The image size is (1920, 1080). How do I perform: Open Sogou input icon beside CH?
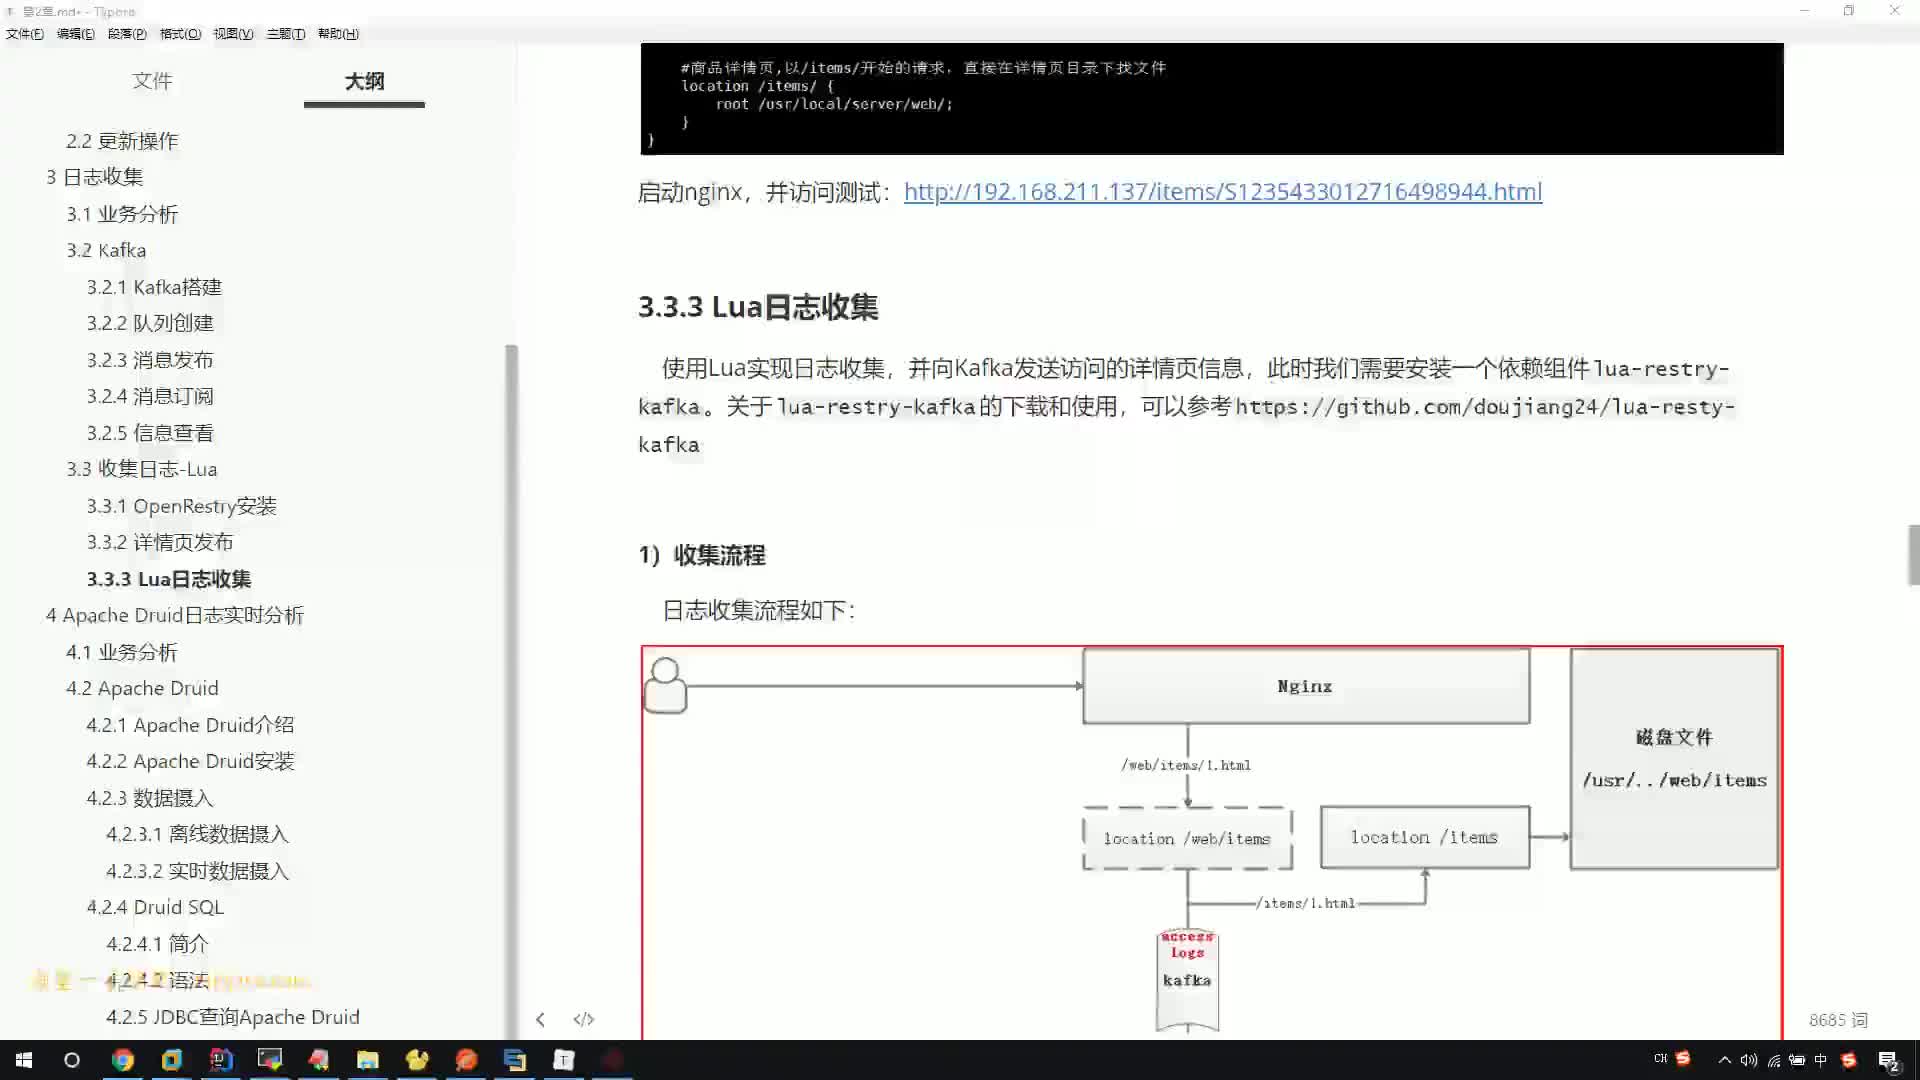pos(1683,1058)
